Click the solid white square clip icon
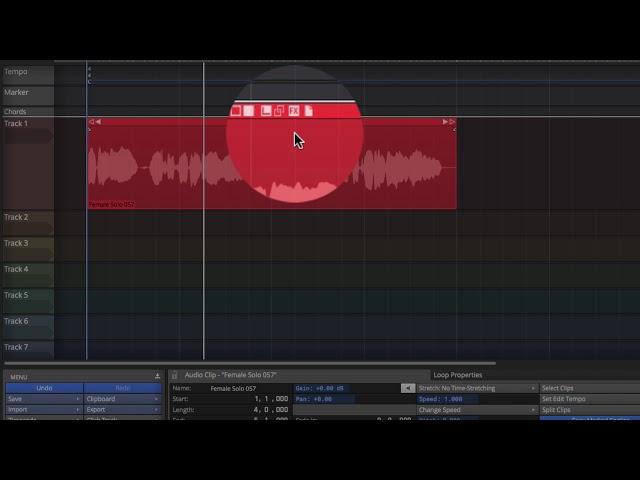 click(x=249, y=111)
